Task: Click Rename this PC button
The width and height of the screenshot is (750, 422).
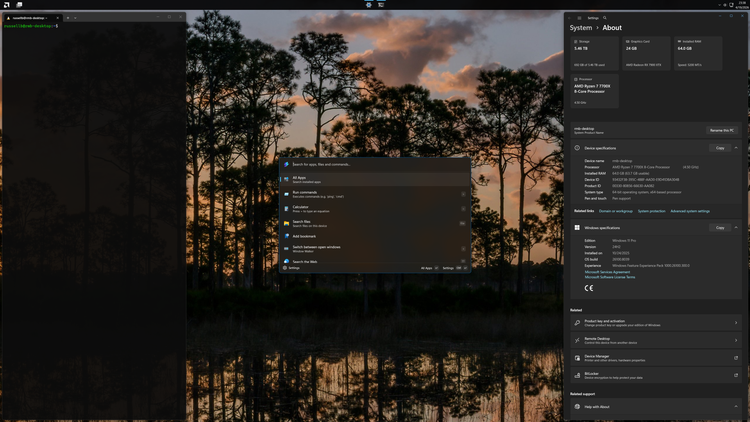Action: [x=722, y=130]
